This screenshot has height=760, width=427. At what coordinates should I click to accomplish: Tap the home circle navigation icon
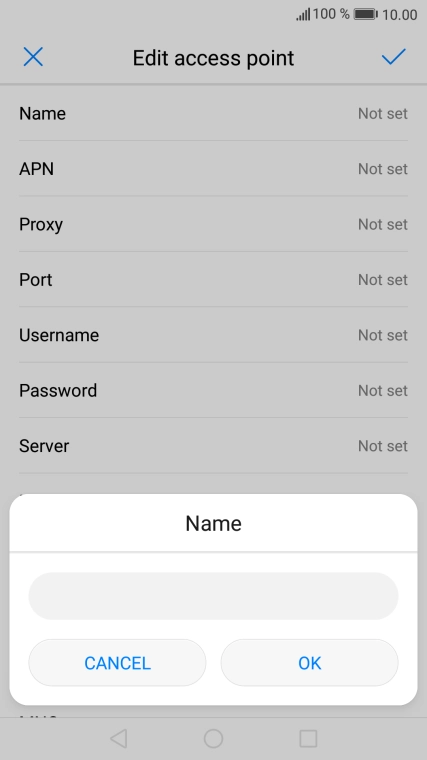click(x=213, y=739)
